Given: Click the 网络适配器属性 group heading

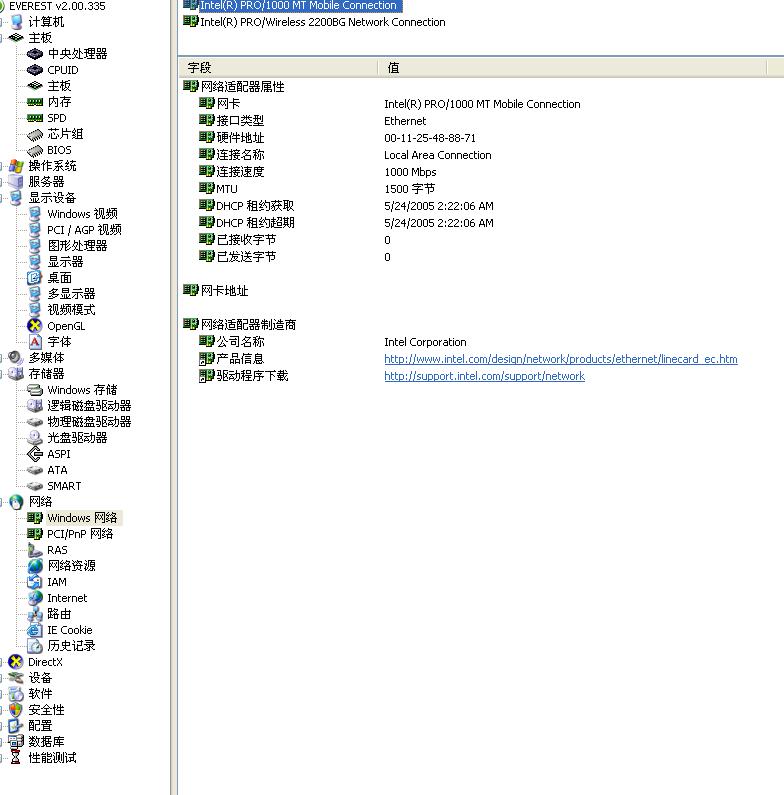Looking at the screenshot, I should click(x=242, y=87).
